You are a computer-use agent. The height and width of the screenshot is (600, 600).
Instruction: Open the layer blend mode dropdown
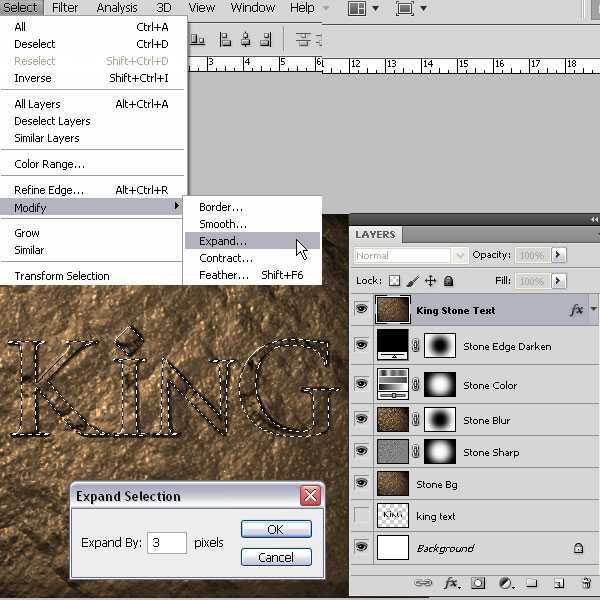[410, 255]
